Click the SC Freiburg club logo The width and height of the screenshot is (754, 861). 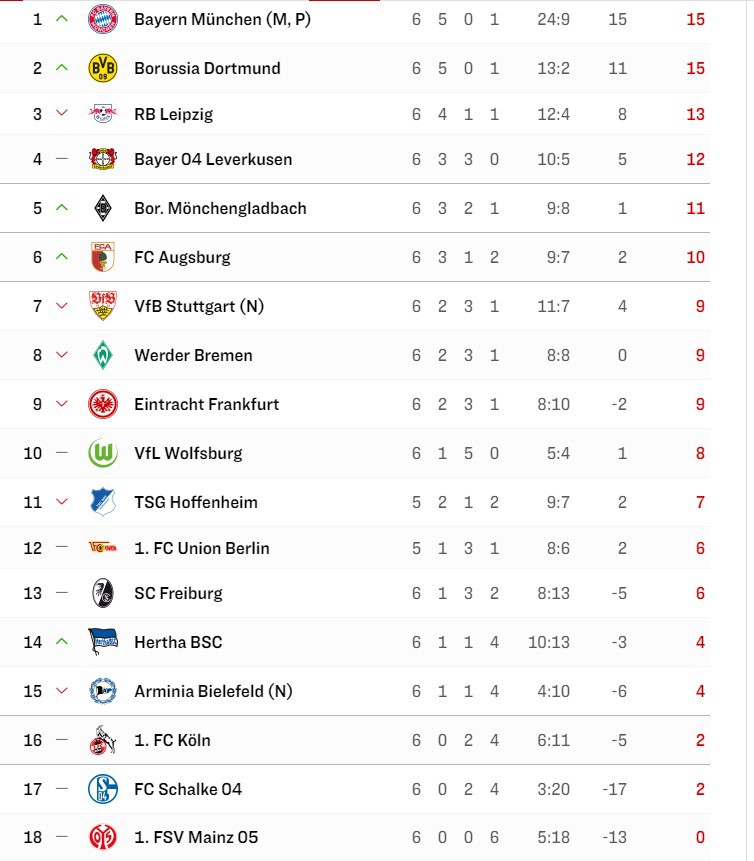(x=103, y=593)
